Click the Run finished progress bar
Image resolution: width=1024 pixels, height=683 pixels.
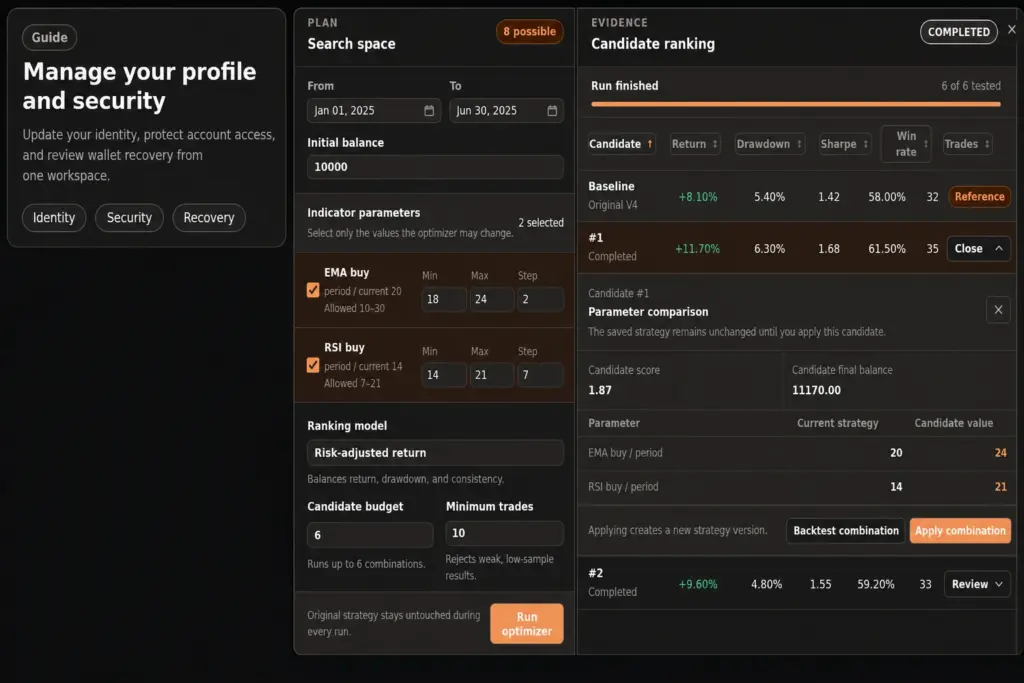795,104
